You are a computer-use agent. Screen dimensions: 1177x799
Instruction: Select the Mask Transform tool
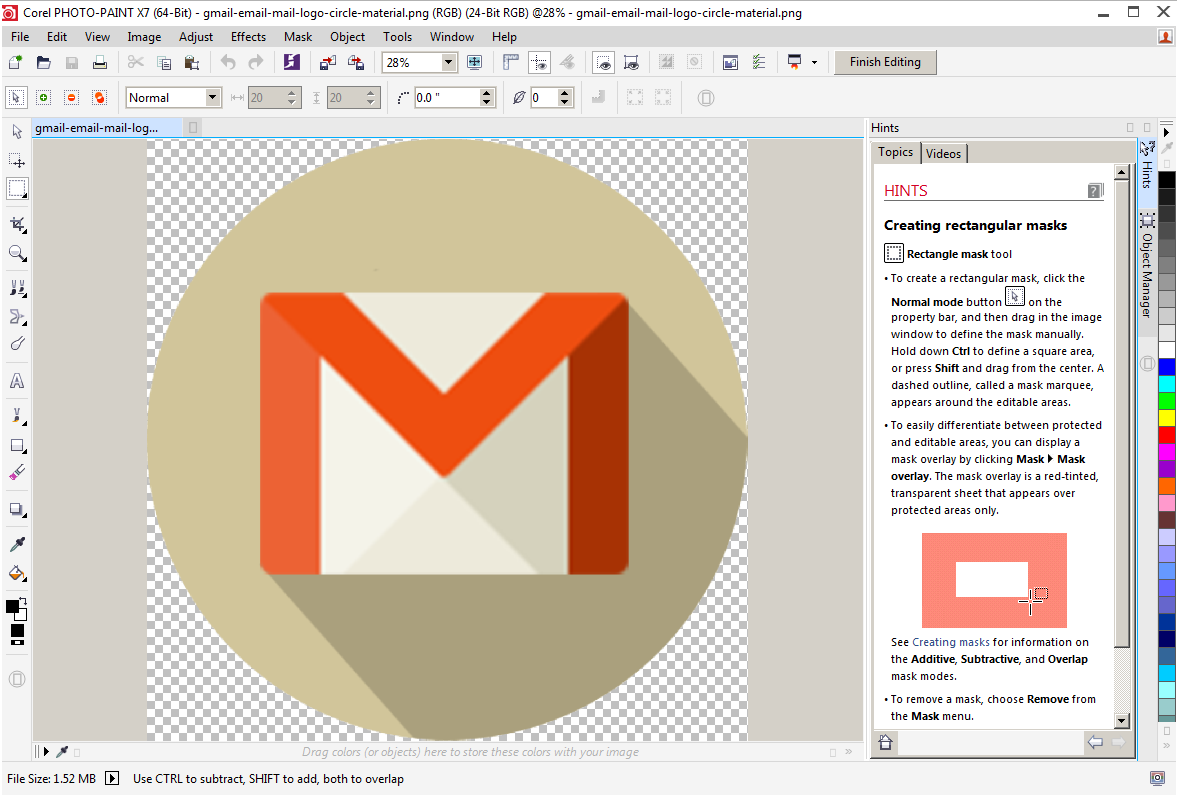tap(17, 160)
